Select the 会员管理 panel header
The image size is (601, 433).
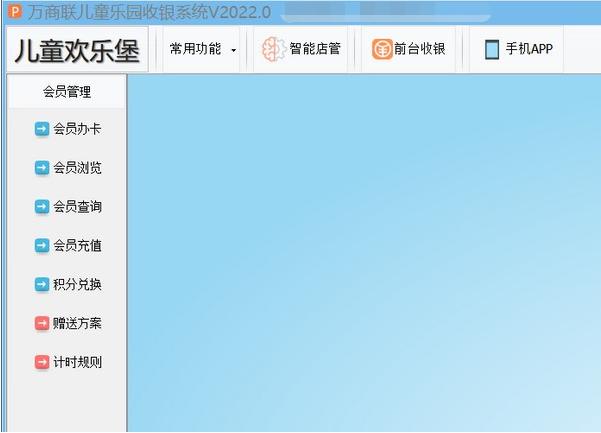click(67, 92)
